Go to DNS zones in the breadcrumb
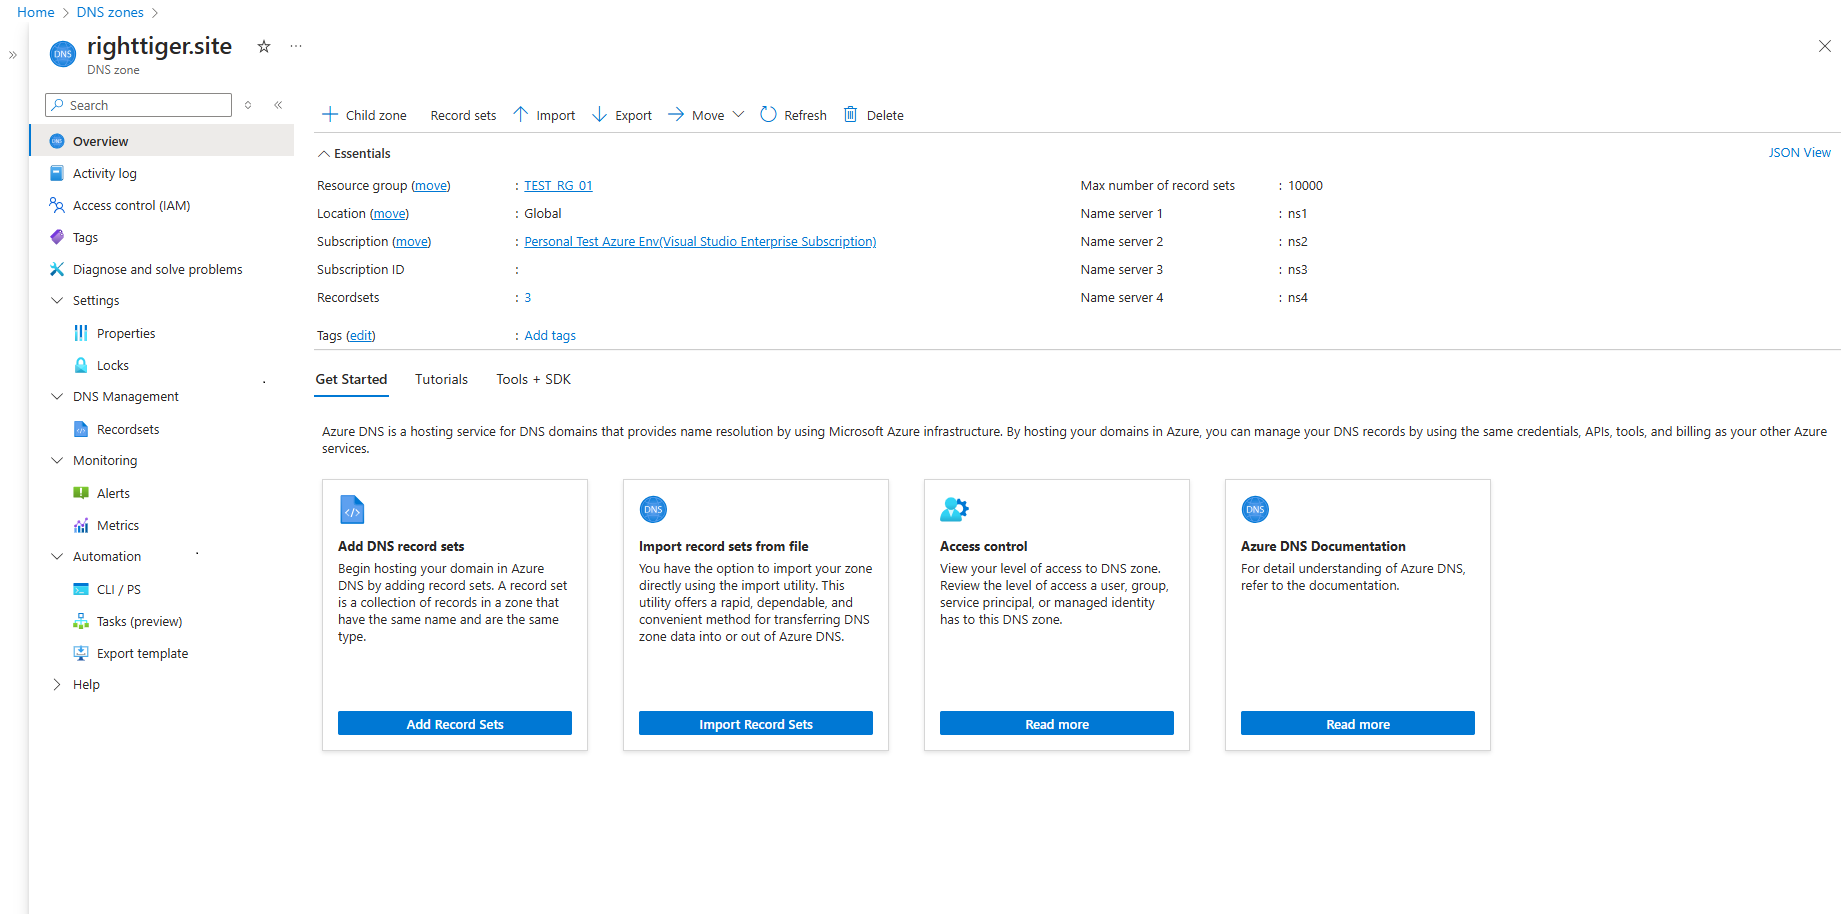The height and width of the screenshot is (914, 1848). coord(110,12)
